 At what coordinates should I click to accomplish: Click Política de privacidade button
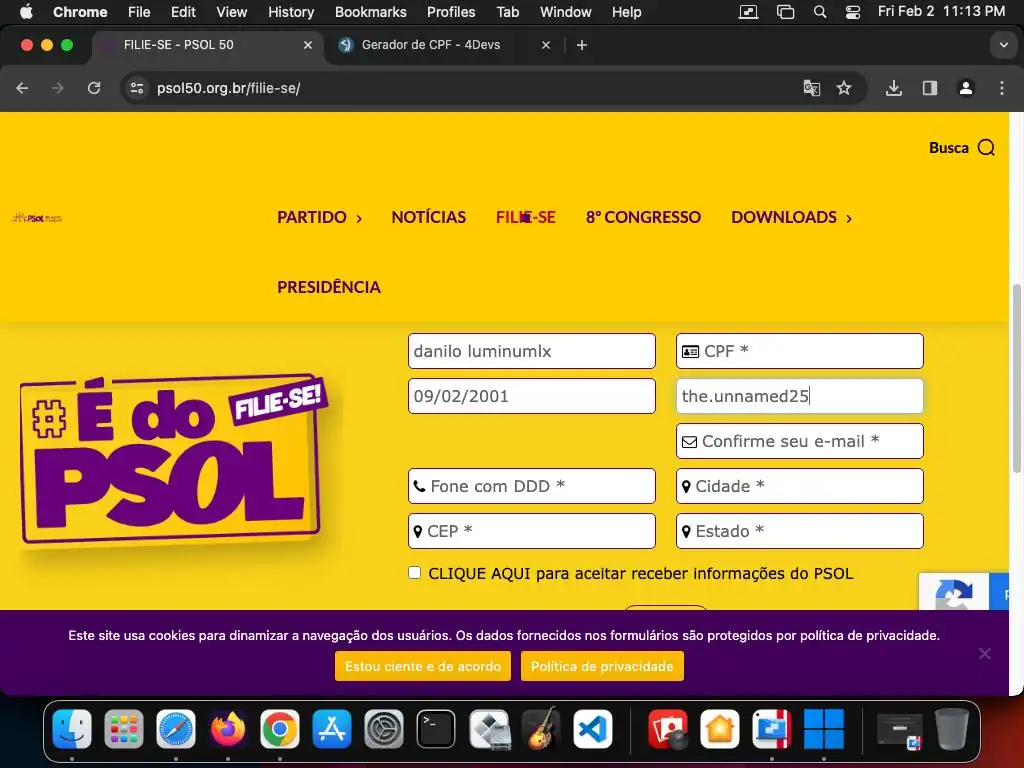pyautogui.click(x=602, y=666)
